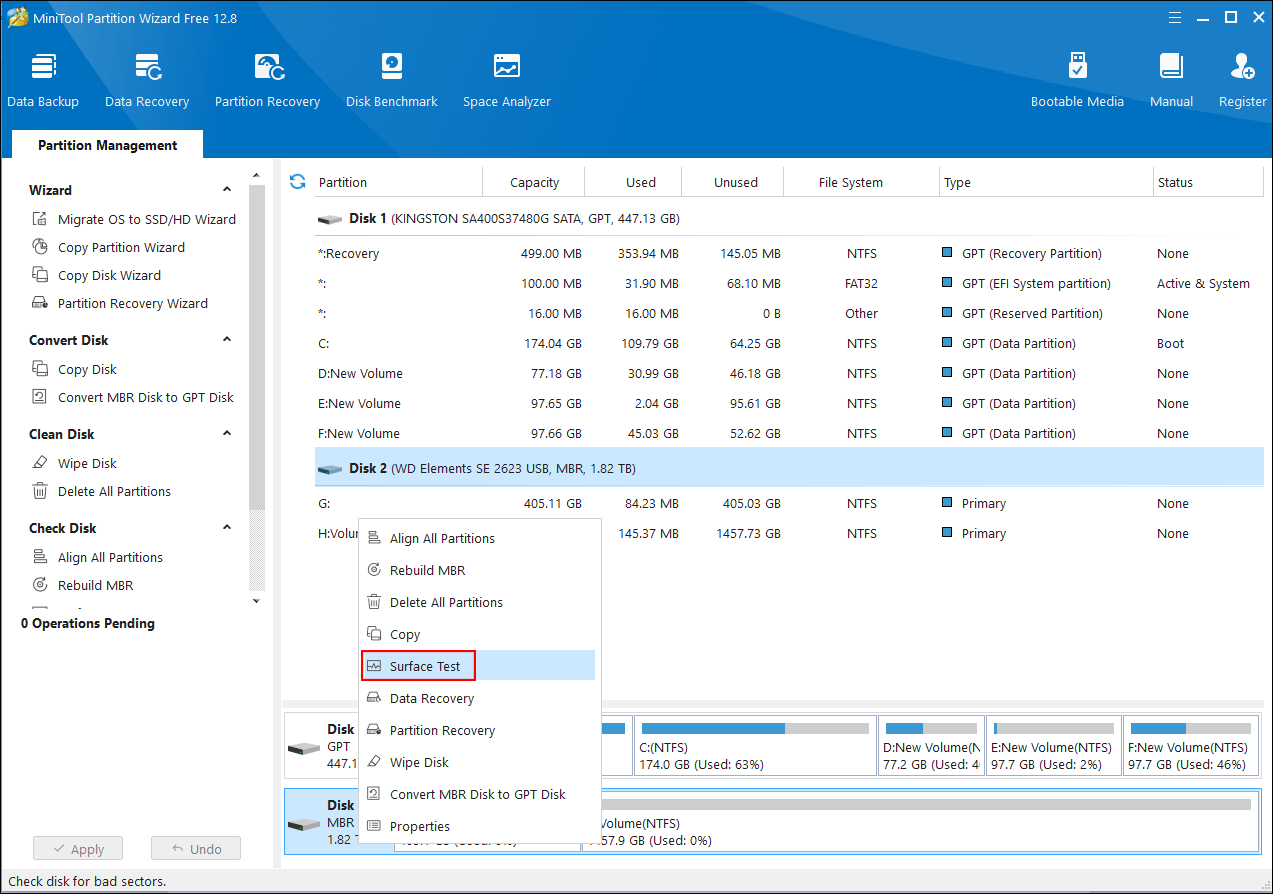Select F:New Volume partition row
Viewport: 1273px width, 894px height.
(x=789, y=434)
